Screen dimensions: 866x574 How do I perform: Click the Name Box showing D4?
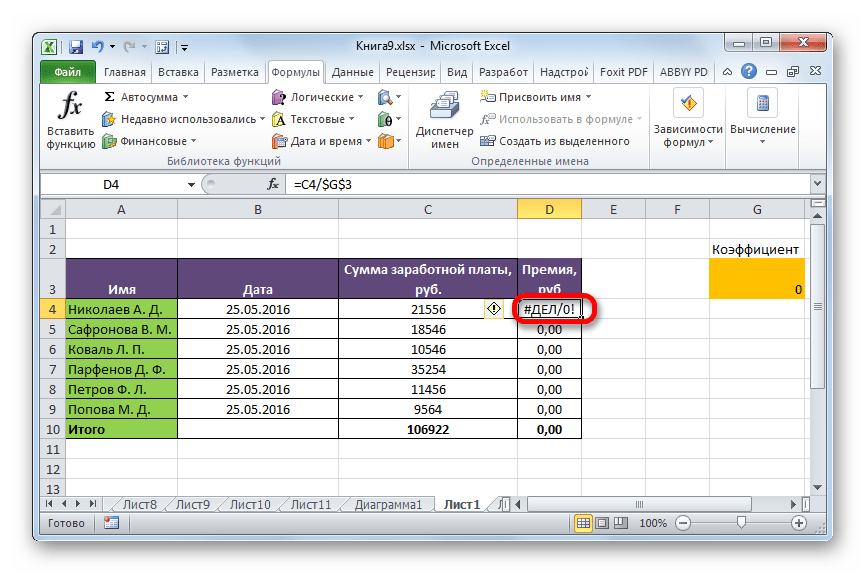point(115,185)
